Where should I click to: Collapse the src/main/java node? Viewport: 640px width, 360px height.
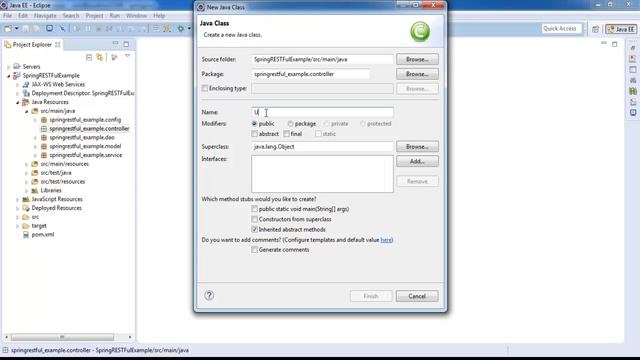pos(27,111)
